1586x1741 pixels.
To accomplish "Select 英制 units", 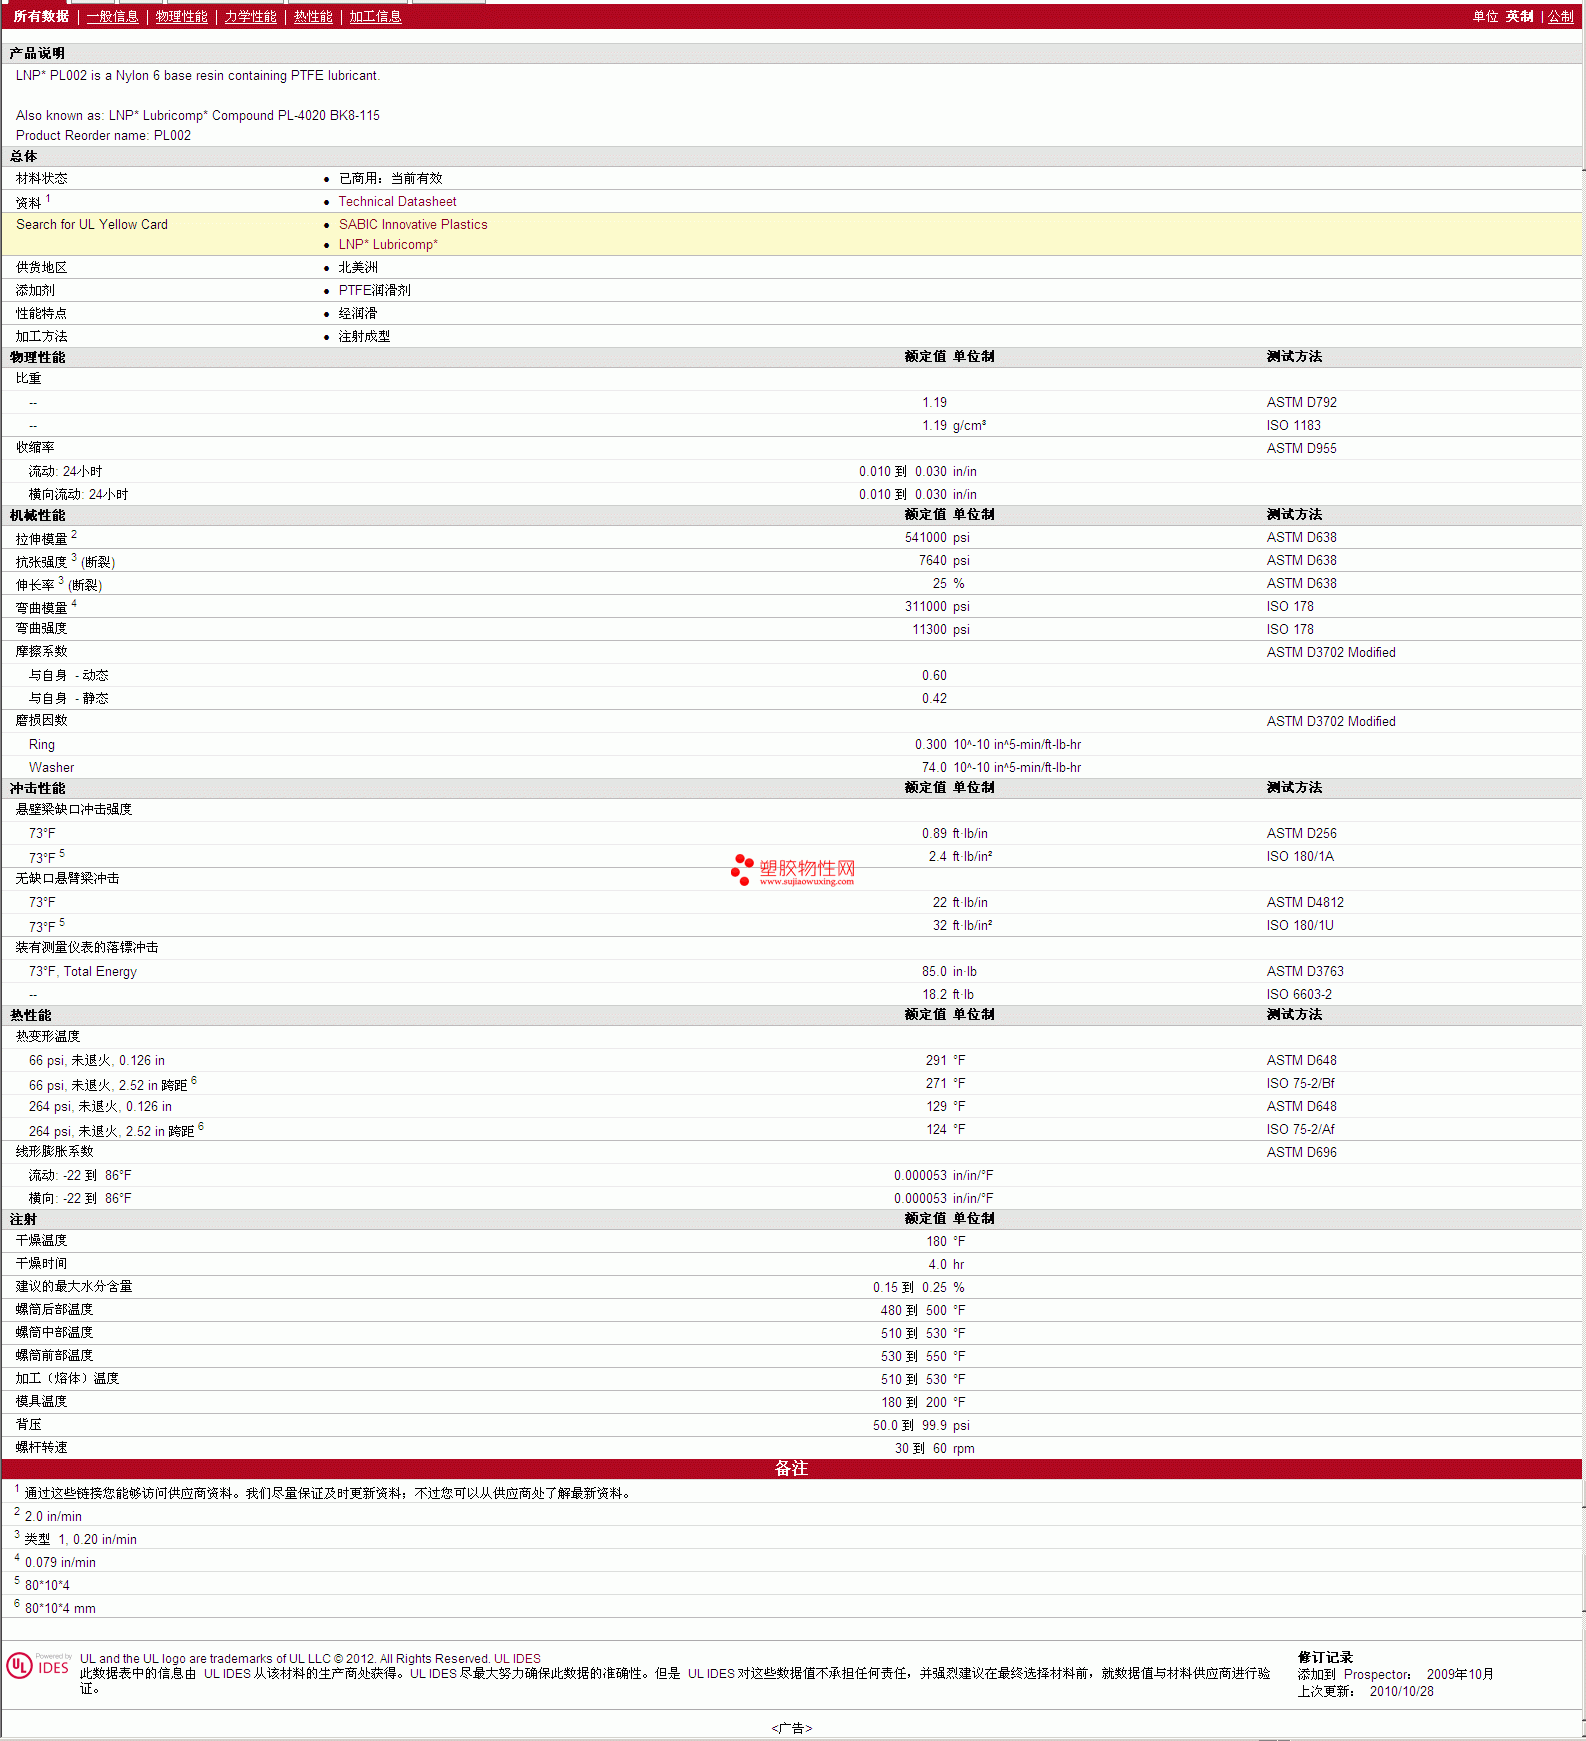I will coord(1519,17).
